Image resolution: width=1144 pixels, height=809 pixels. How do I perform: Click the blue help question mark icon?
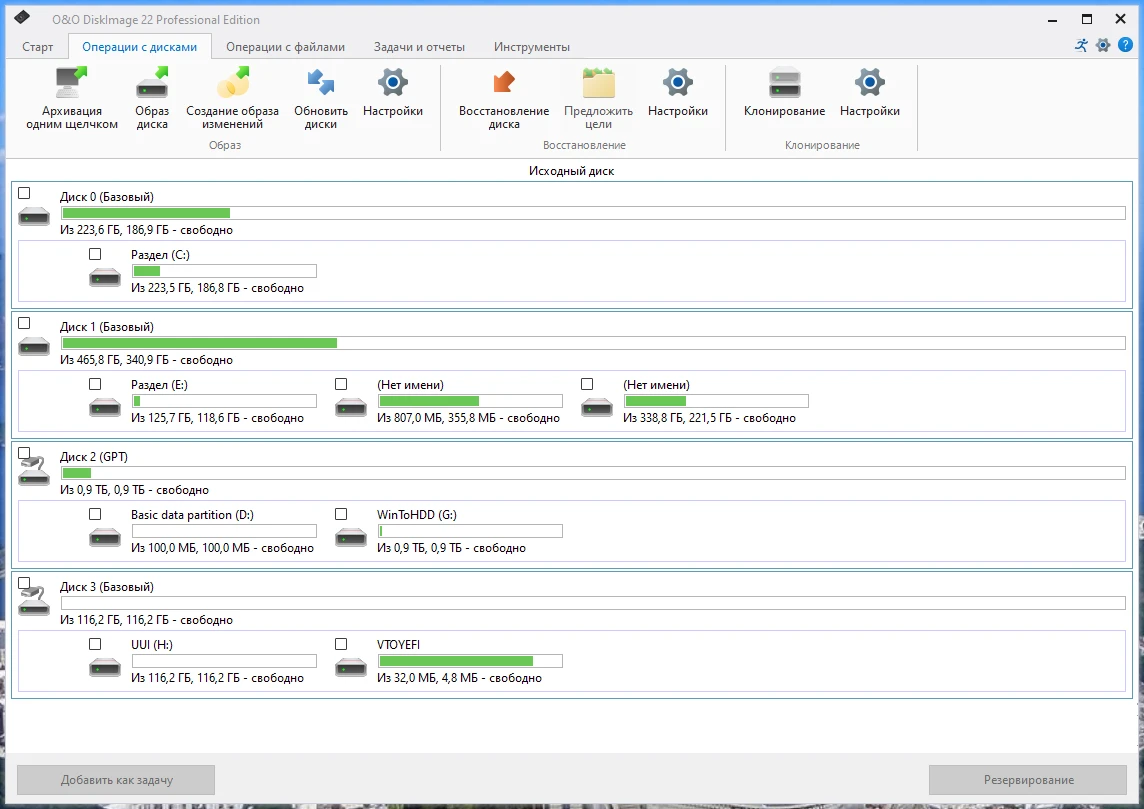point(1125,45)
